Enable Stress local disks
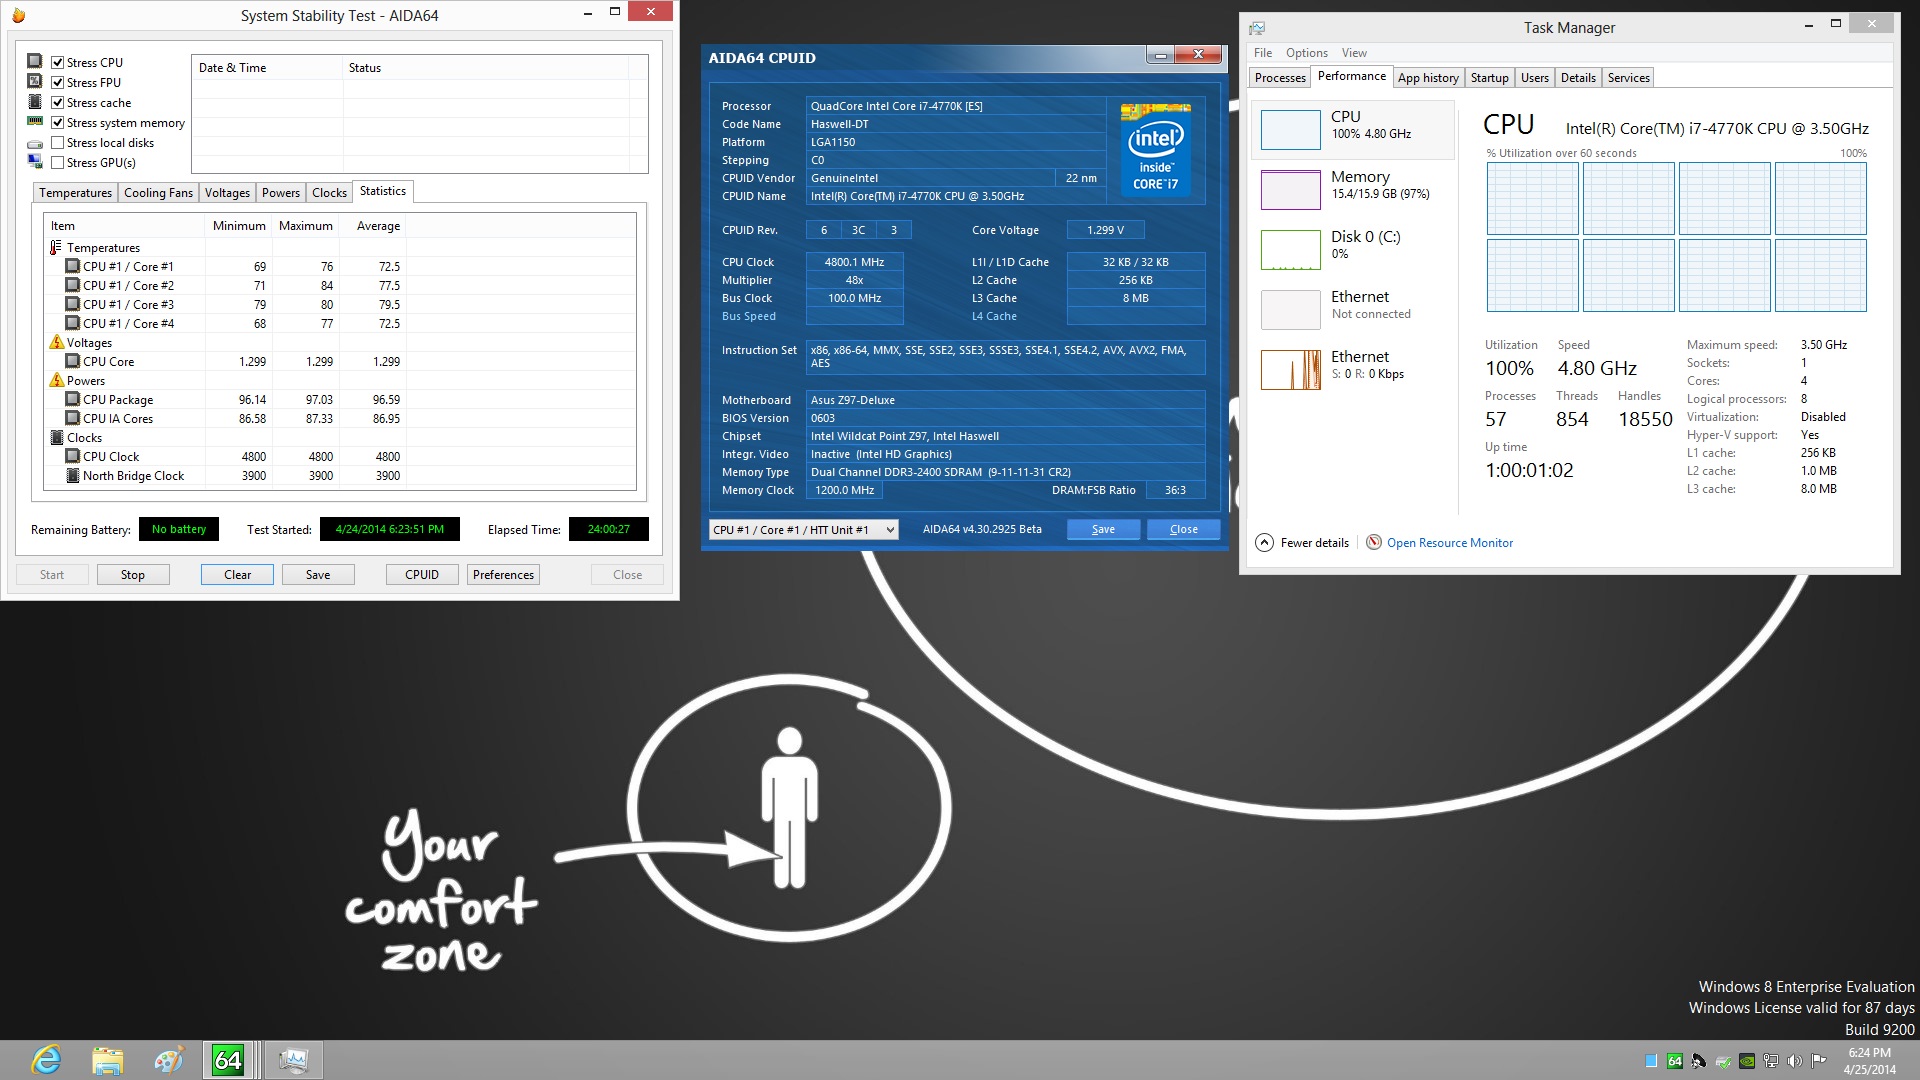The image size is (1920, 1080). (58, 142)
